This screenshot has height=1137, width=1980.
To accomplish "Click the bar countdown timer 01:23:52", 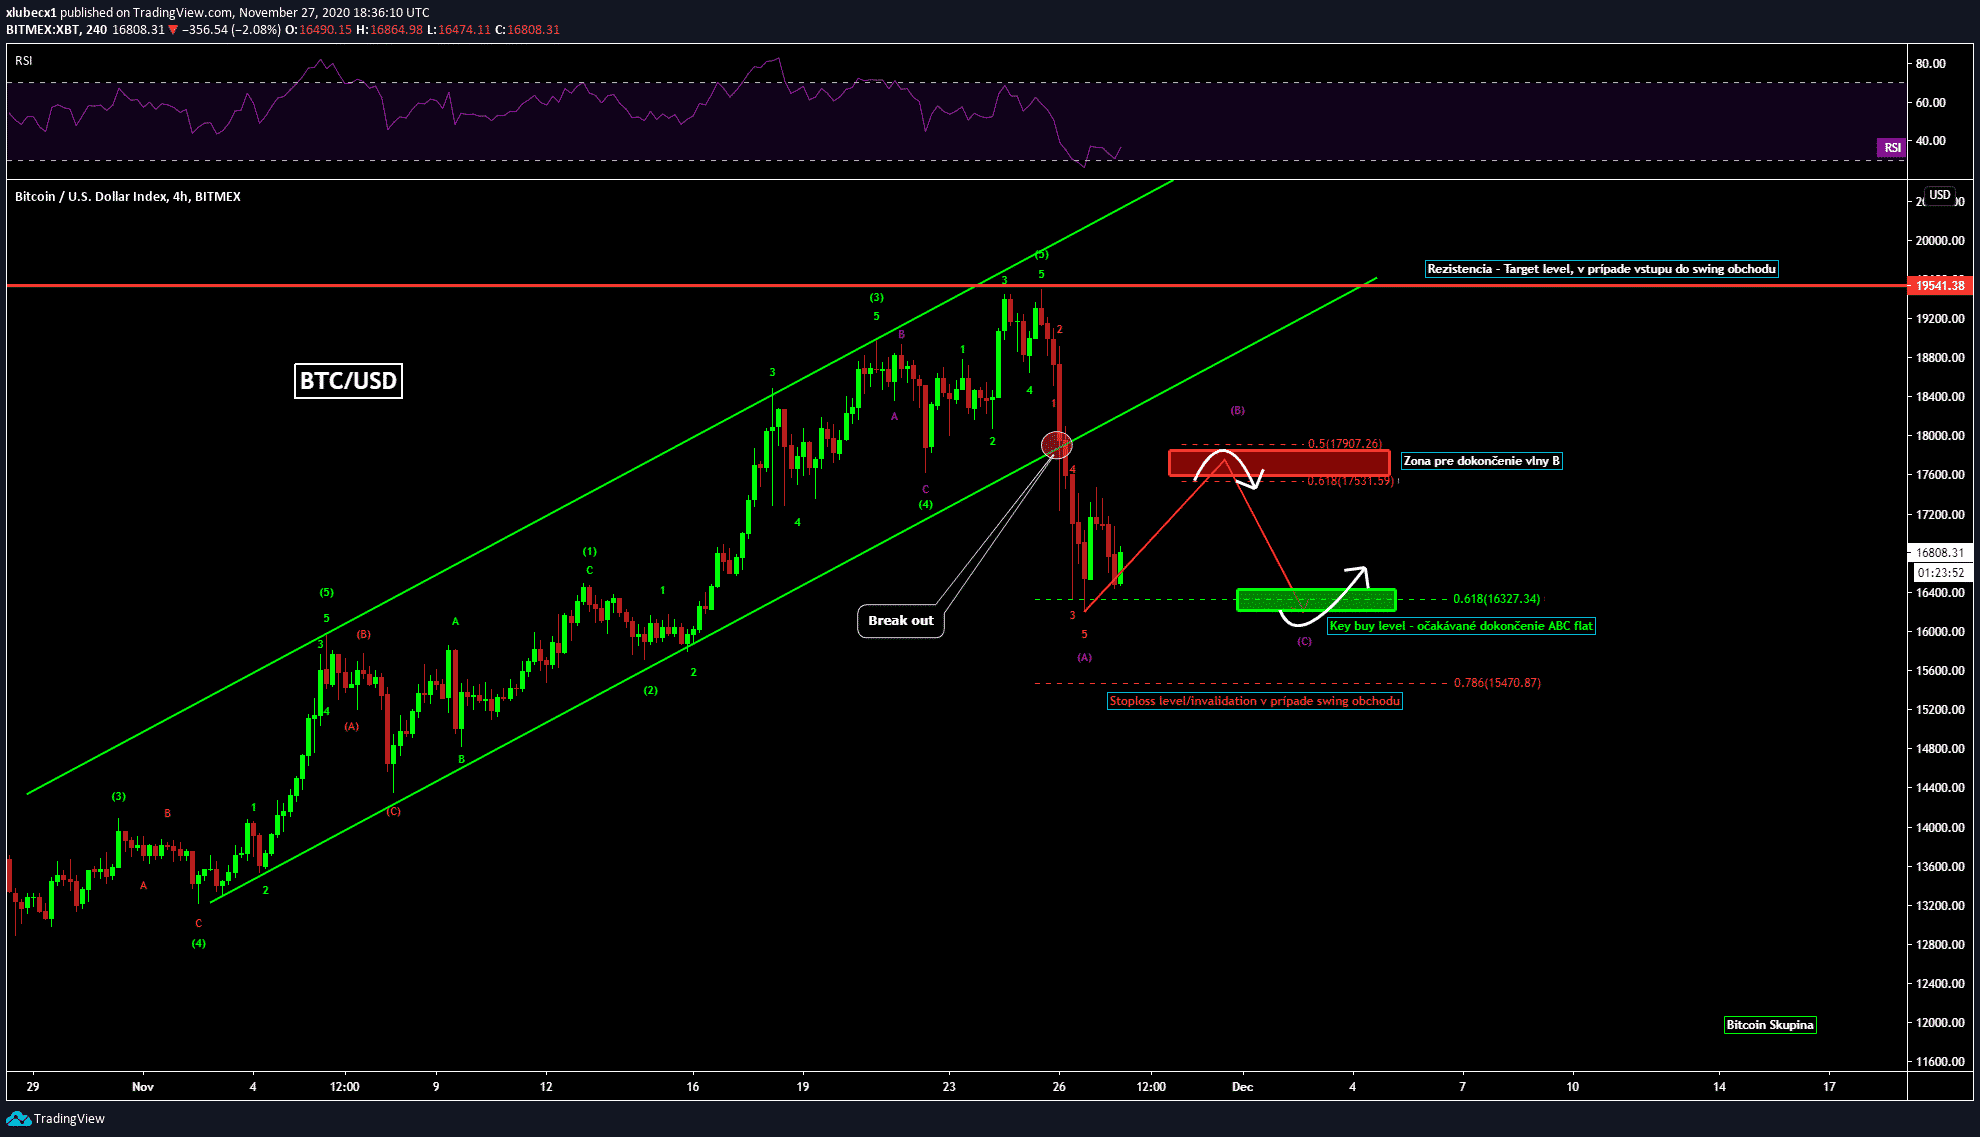I will (1941, 573).
